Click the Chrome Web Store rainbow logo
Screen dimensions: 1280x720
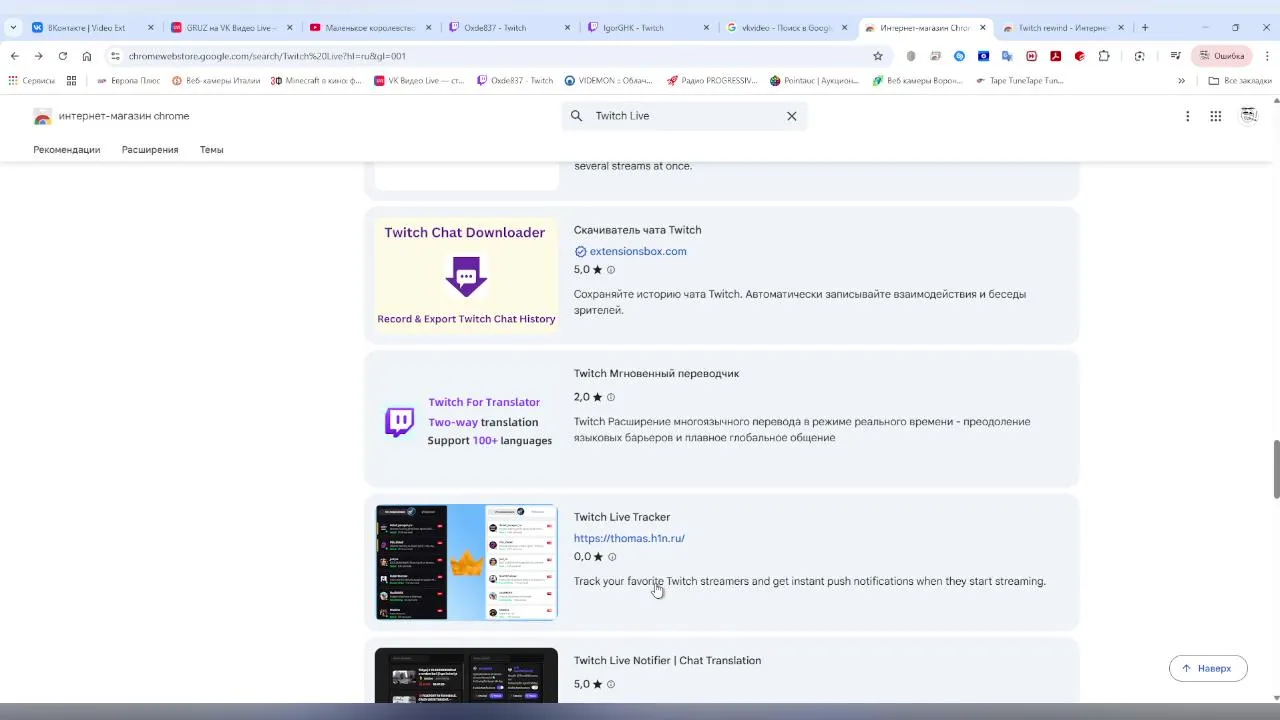point(42,116)
